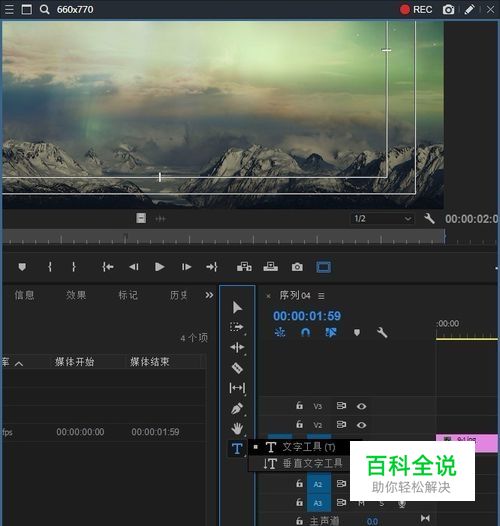
Task: Select the Selection arrow tool
Action: 237,307
